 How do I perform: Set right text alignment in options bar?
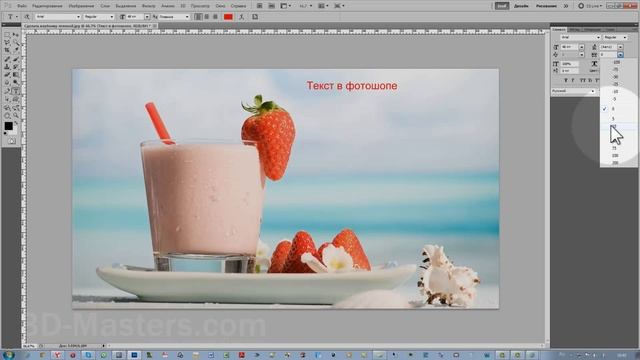(215, 17)
